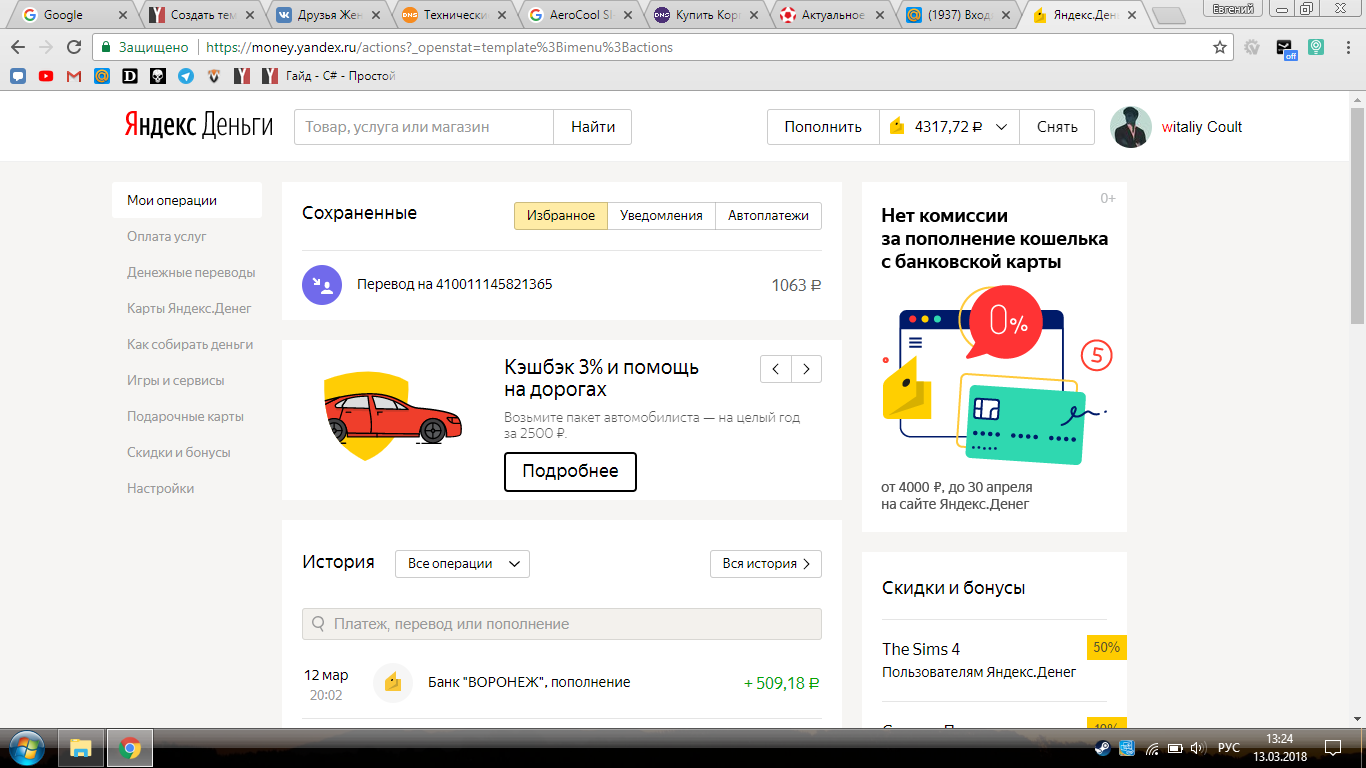This screenshot has width=1366, height=768.
Task: Click the purple transfer avatar next to Перевод
Action: point(322,285)
